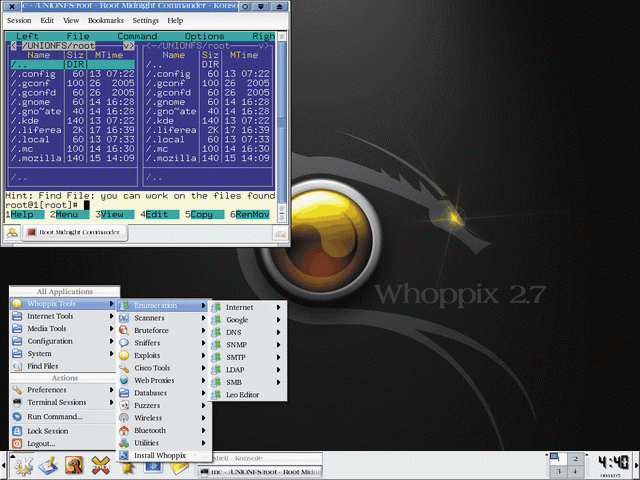Select the Whoppix Tools menu entry
Image resolution: width=640 pixels, height=480 pixels.
point(62,304)
